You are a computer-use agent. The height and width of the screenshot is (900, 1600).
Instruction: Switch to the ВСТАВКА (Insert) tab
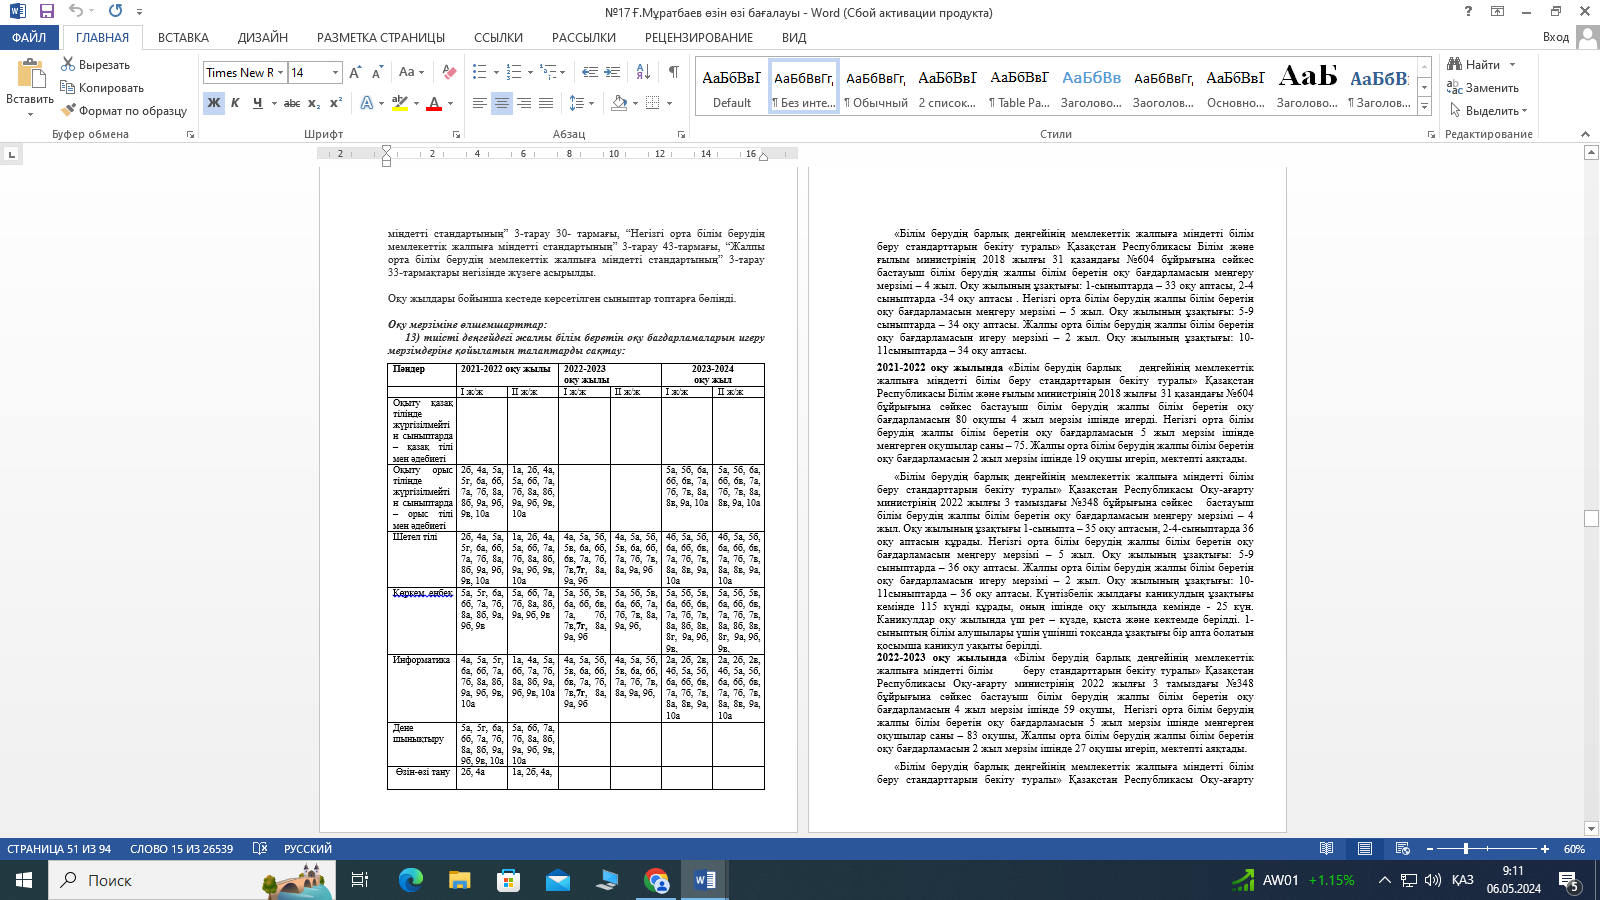pyautogui.click(x=184, y=38)
